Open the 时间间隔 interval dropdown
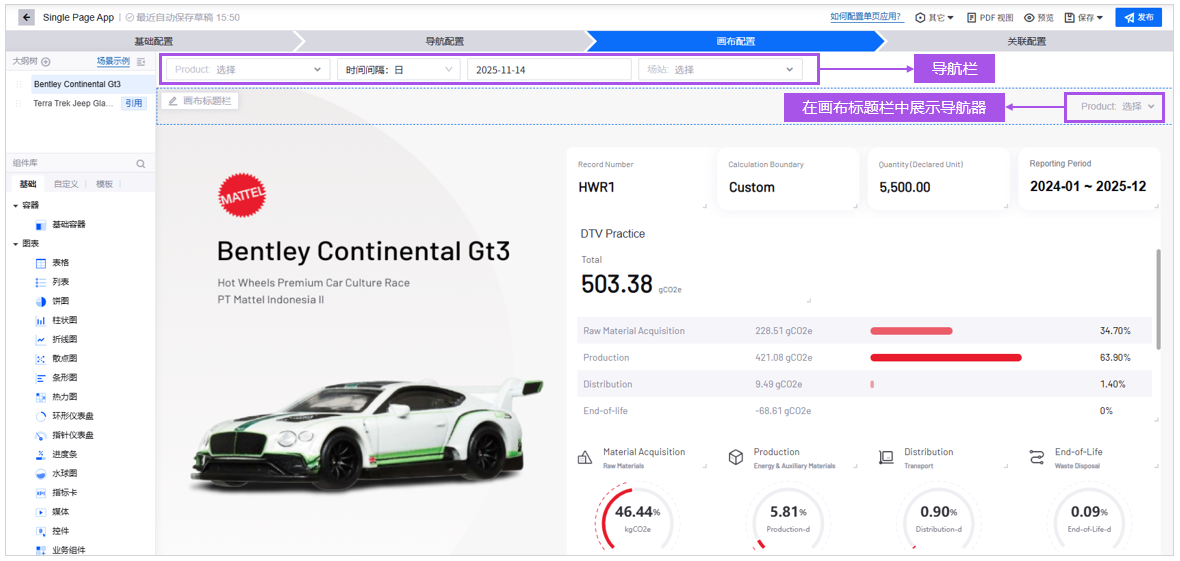1180x561 pixels. pos(397,70)
